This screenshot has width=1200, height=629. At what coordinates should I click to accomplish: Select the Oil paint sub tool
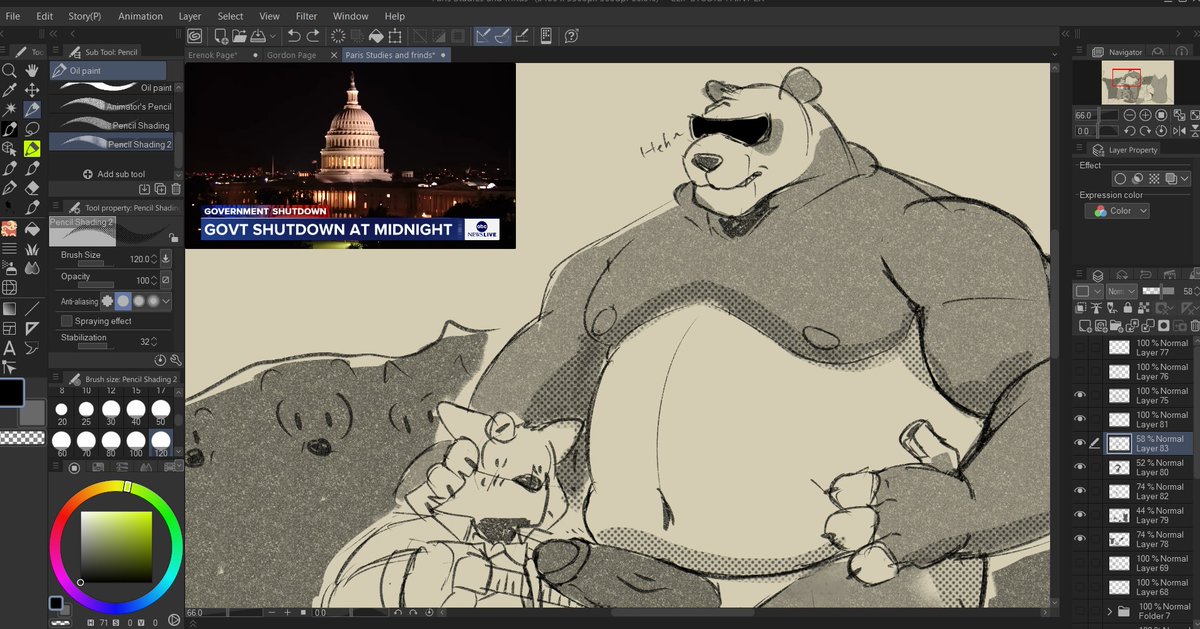(x=113, y=88)
